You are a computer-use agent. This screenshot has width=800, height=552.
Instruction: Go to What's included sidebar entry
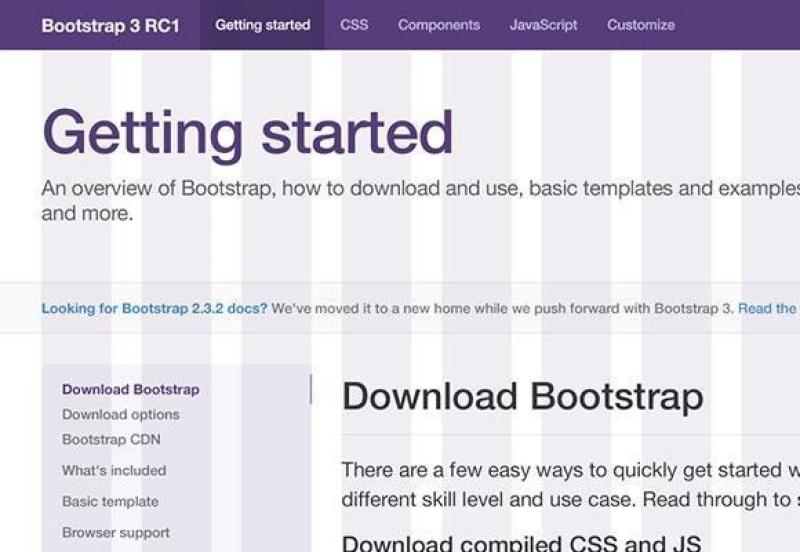click(x=114, y=470)
